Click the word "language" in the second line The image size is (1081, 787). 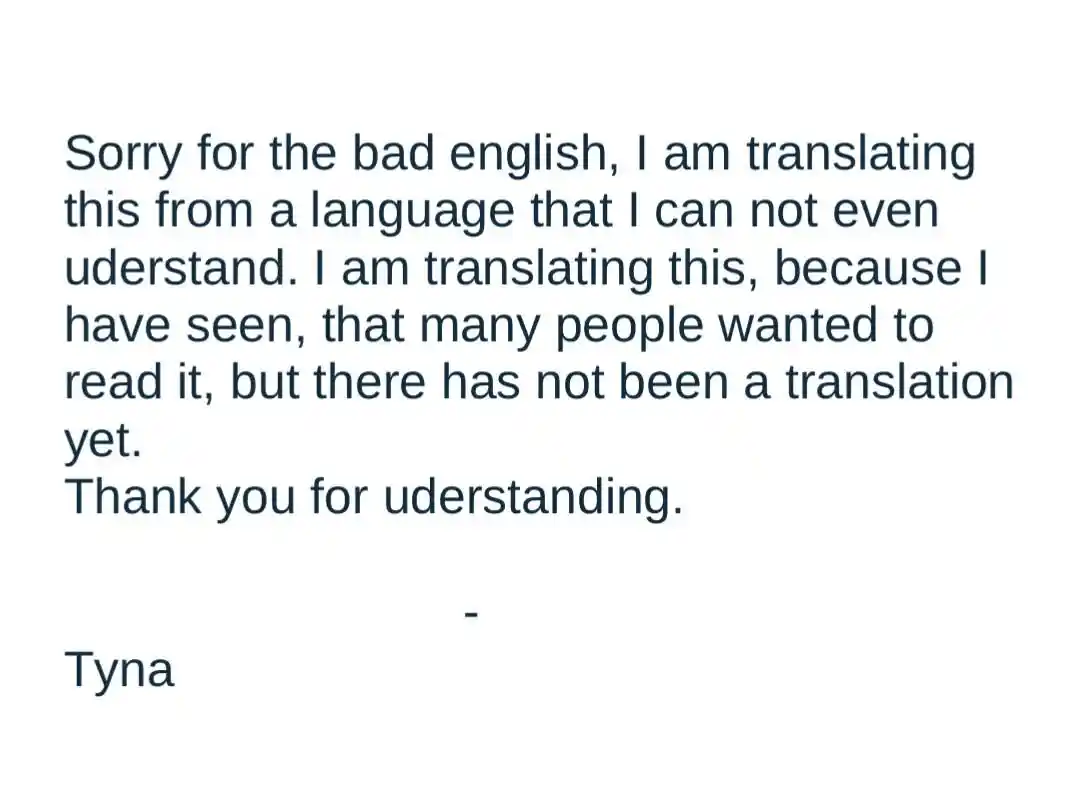(412, 212)
